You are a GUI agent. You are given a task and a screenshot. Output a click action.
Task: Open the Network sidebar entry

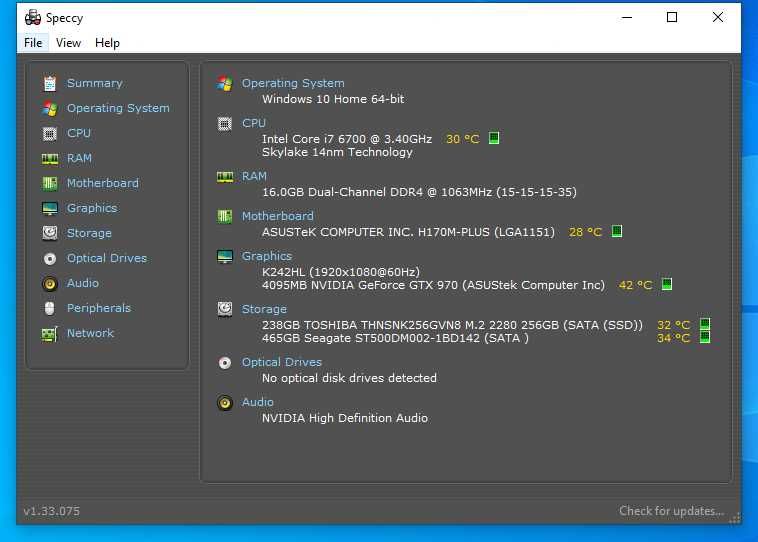(90, 333)
